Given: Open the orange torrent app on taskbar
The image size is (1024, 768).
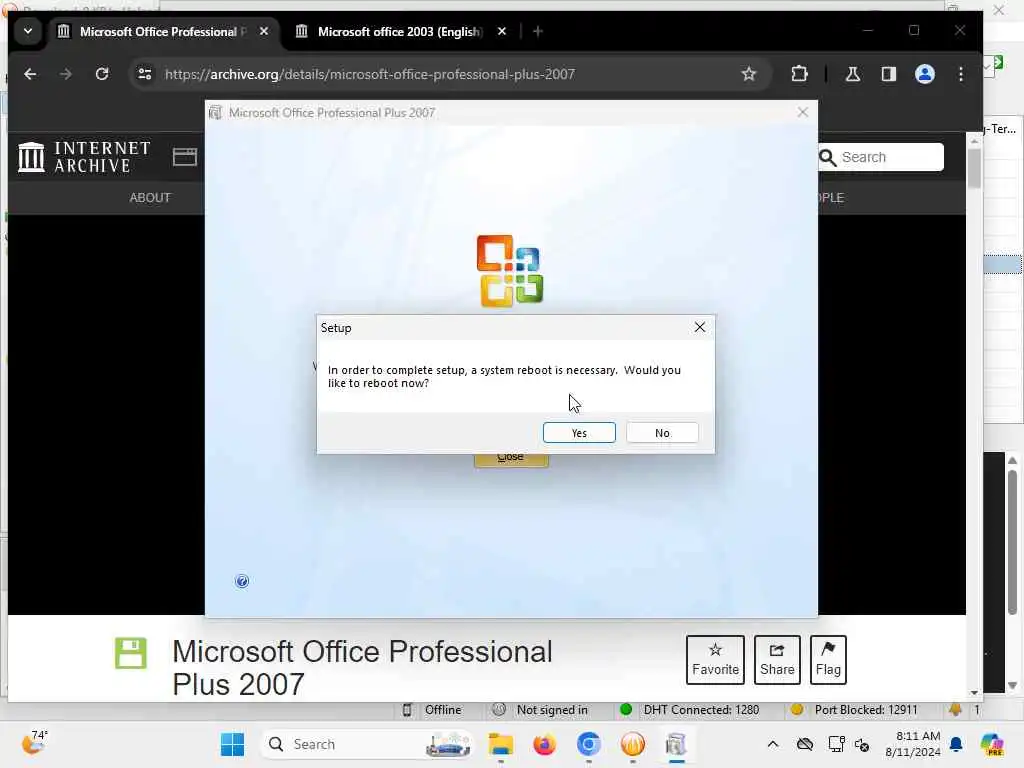Looking at the screenshot, I should click(632, 744).
